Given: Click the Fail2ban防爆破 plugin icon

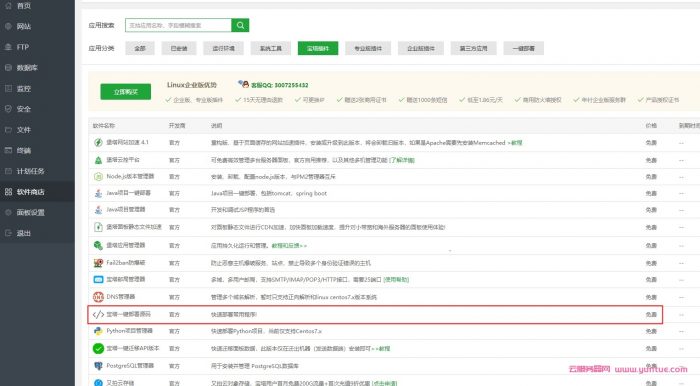Looking at the screenshot, I should [x=98, y=263].
